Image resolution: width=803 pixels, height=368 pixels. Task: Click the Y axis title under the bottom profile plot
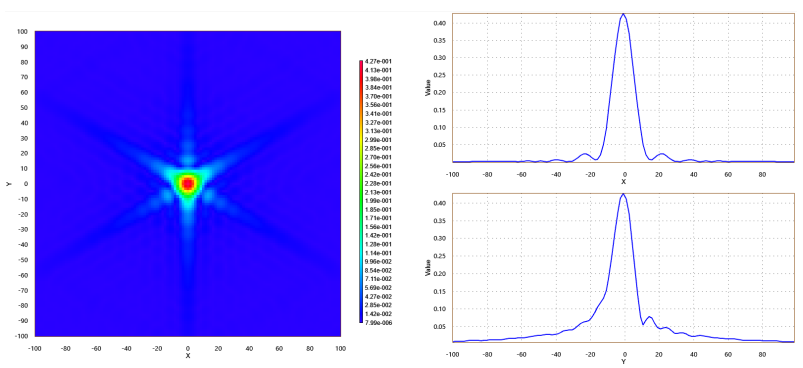tap(624, 362)
